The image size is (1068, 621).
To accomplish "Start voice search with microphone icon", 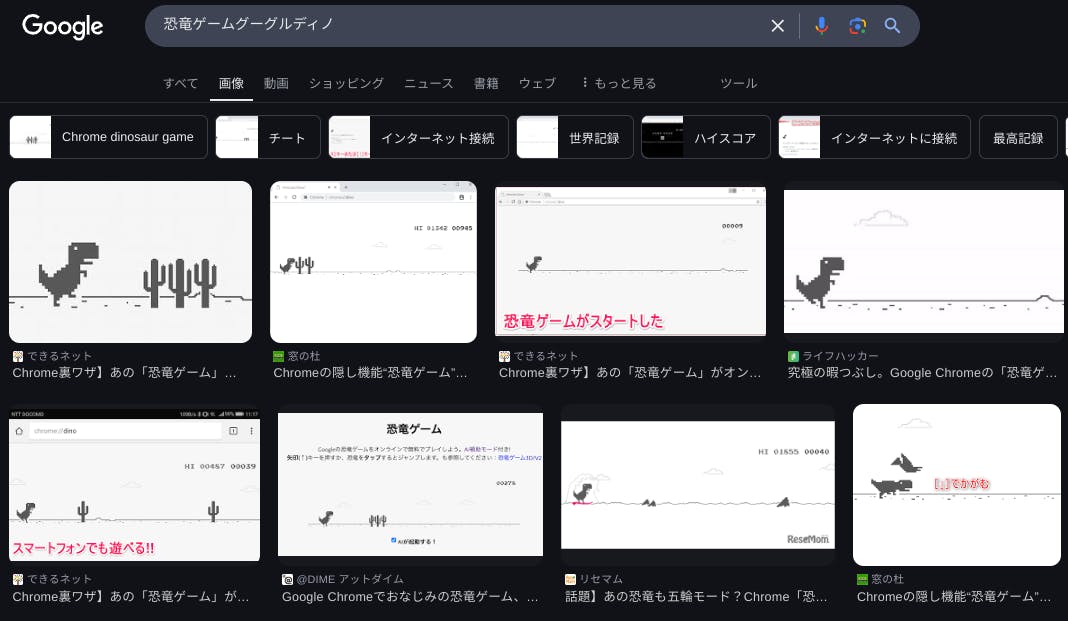I will (x=821, y=26).
